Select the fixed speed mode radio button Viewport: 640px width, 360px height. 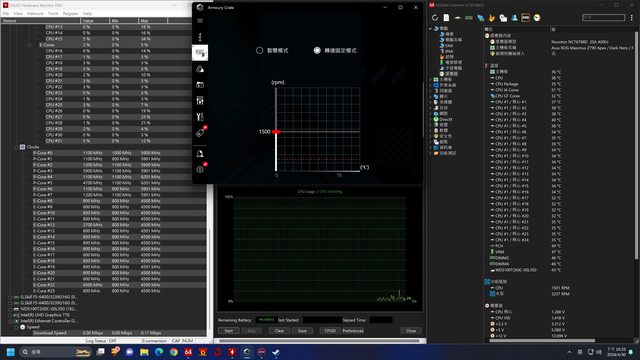click(317, 50)
